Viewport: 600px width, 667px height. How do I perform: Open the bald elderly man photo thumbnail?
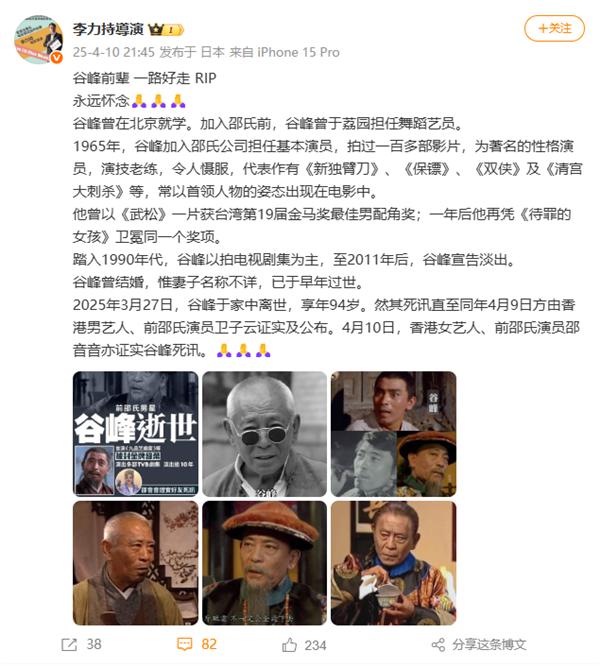[x=135, y=563]
